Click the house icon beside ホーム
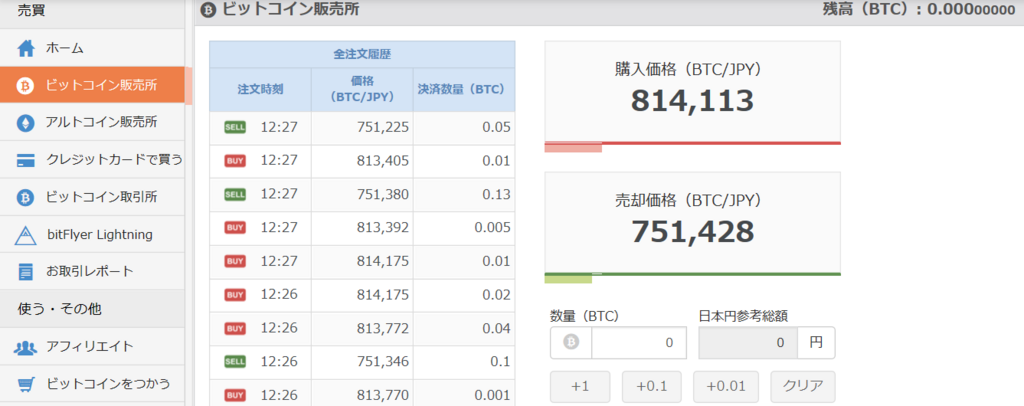1024x406 pixels. tap(25, 48)
